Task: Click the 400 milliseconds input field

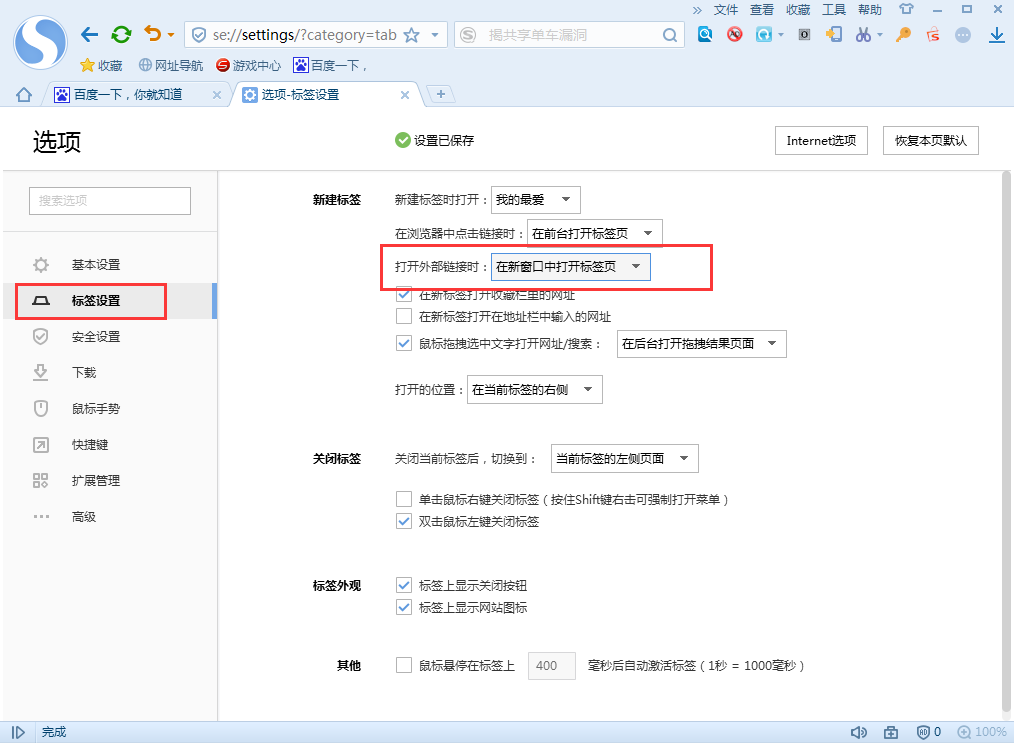Action: tap(551, 664)
